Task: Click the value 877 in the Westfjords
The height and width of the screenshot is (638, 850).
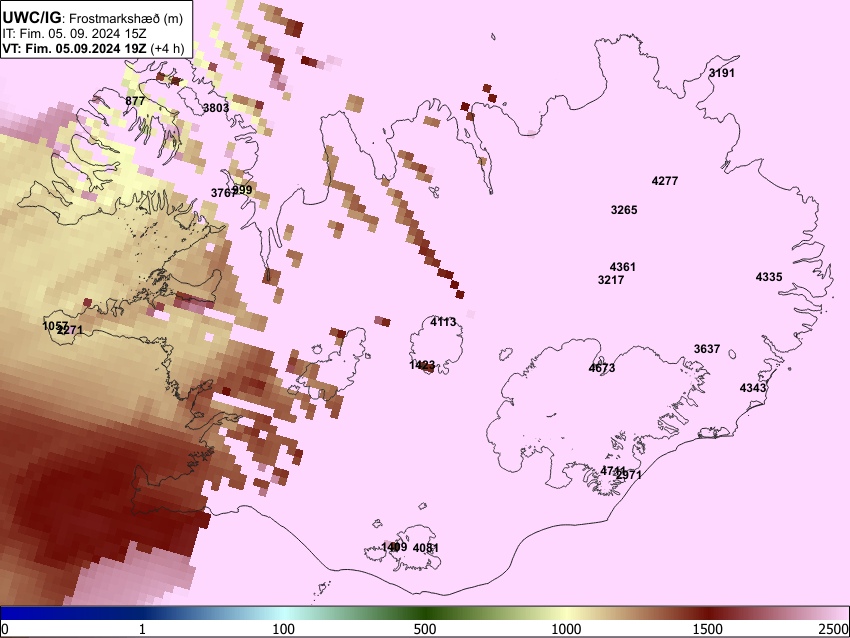Action: click(135, 101)
